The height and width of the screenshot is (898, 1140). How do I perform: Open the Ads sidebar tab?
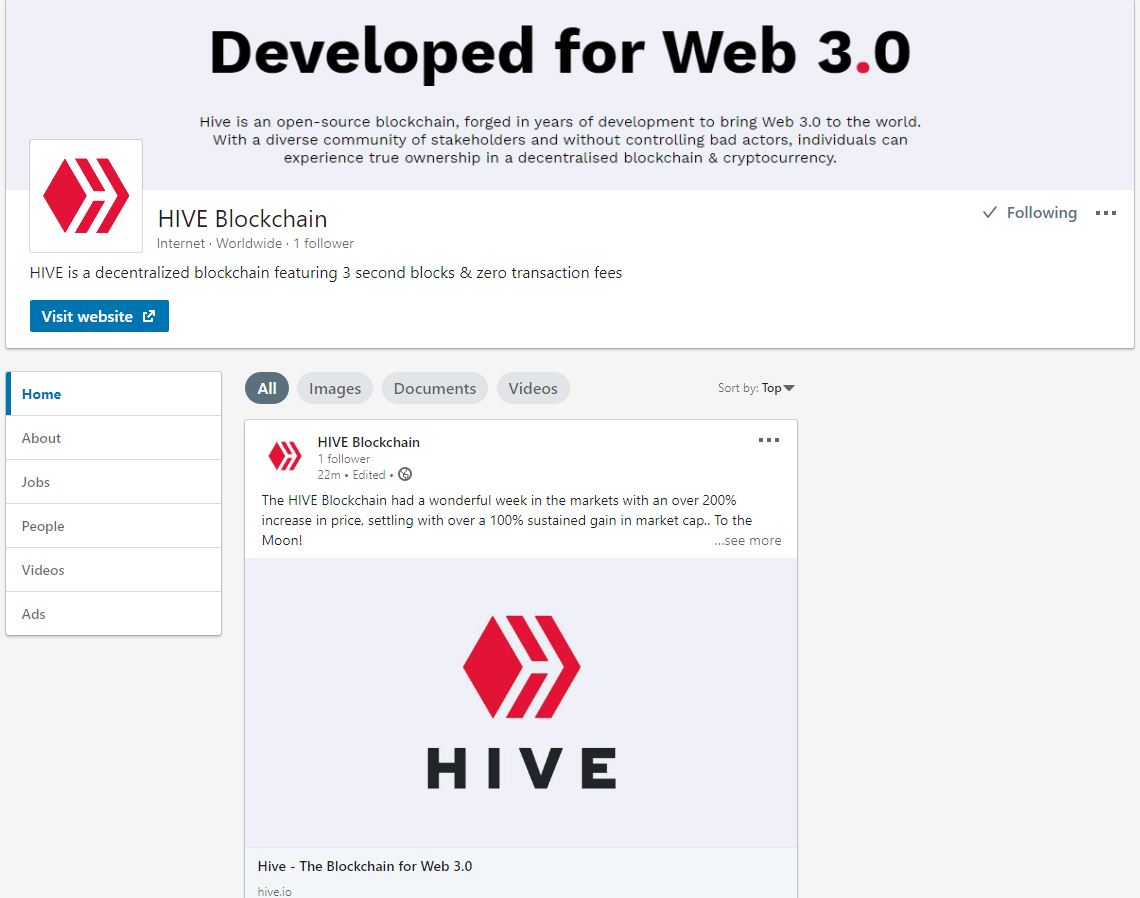(x=113, y=614)
